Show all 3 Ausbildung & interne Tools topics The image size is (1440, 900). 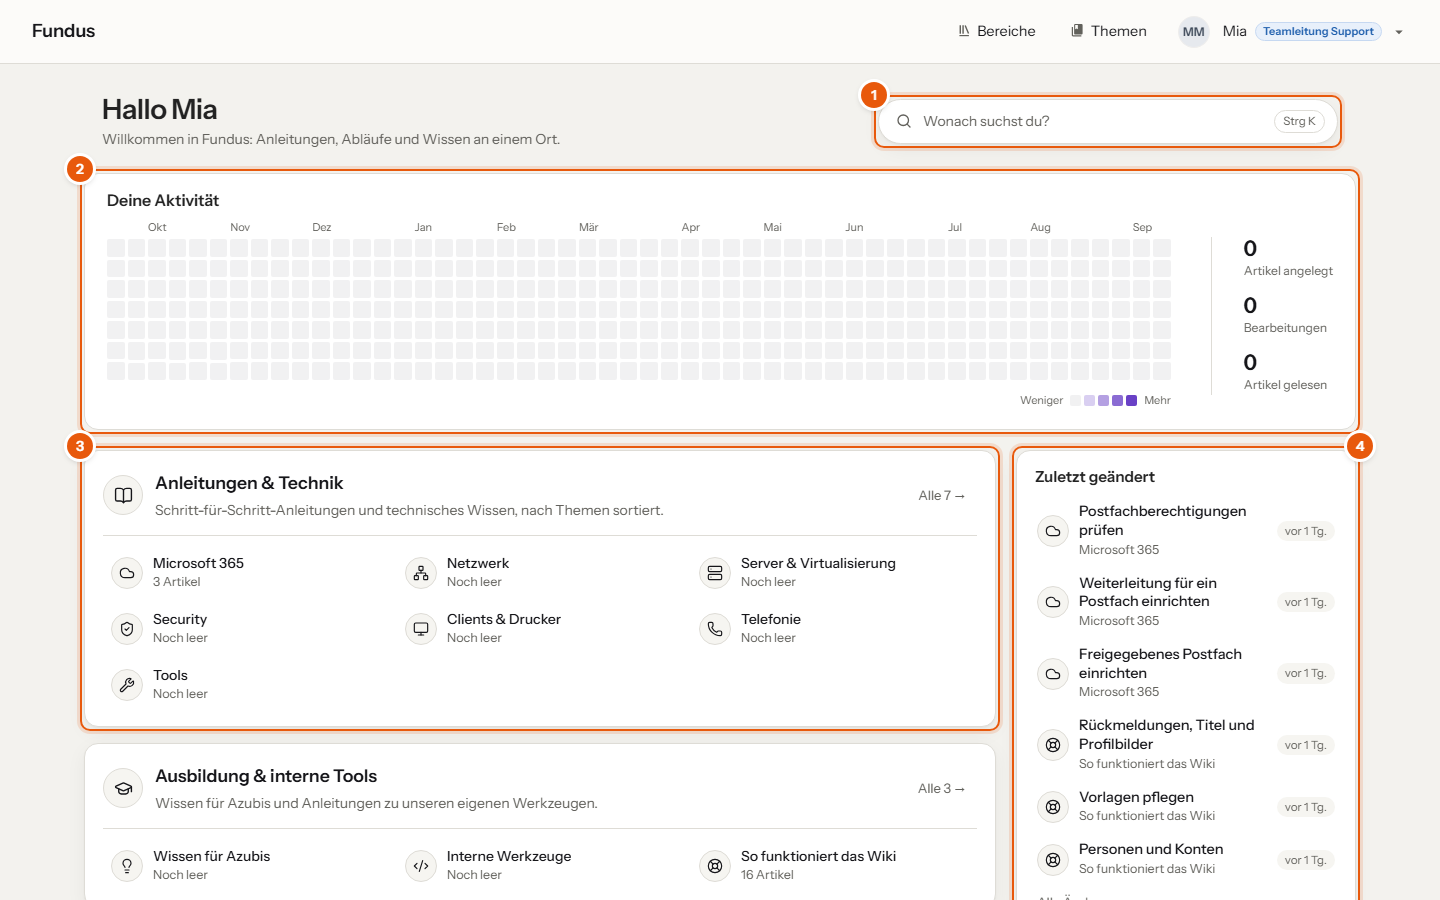[x=942, y=789]
